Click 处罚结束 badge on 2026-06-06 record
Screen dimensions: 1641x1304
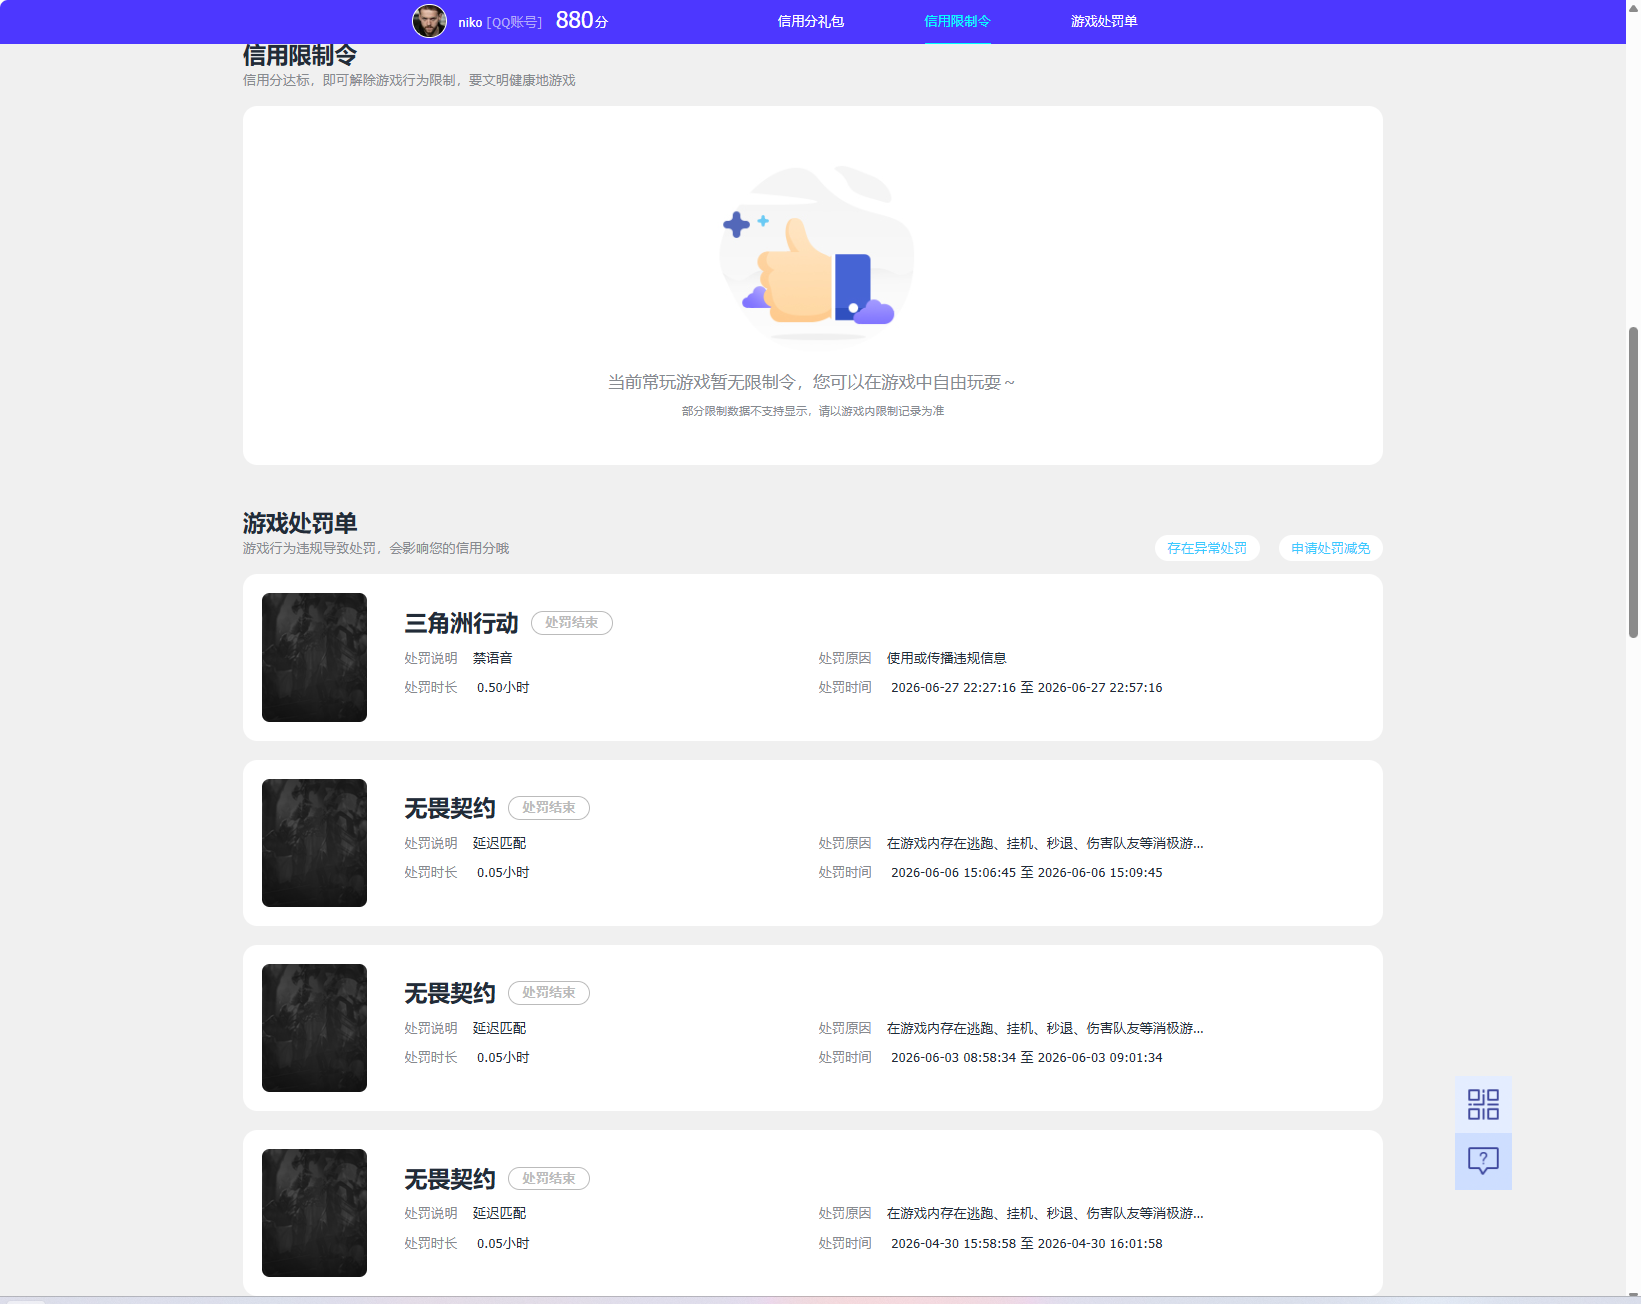[549, 808]
